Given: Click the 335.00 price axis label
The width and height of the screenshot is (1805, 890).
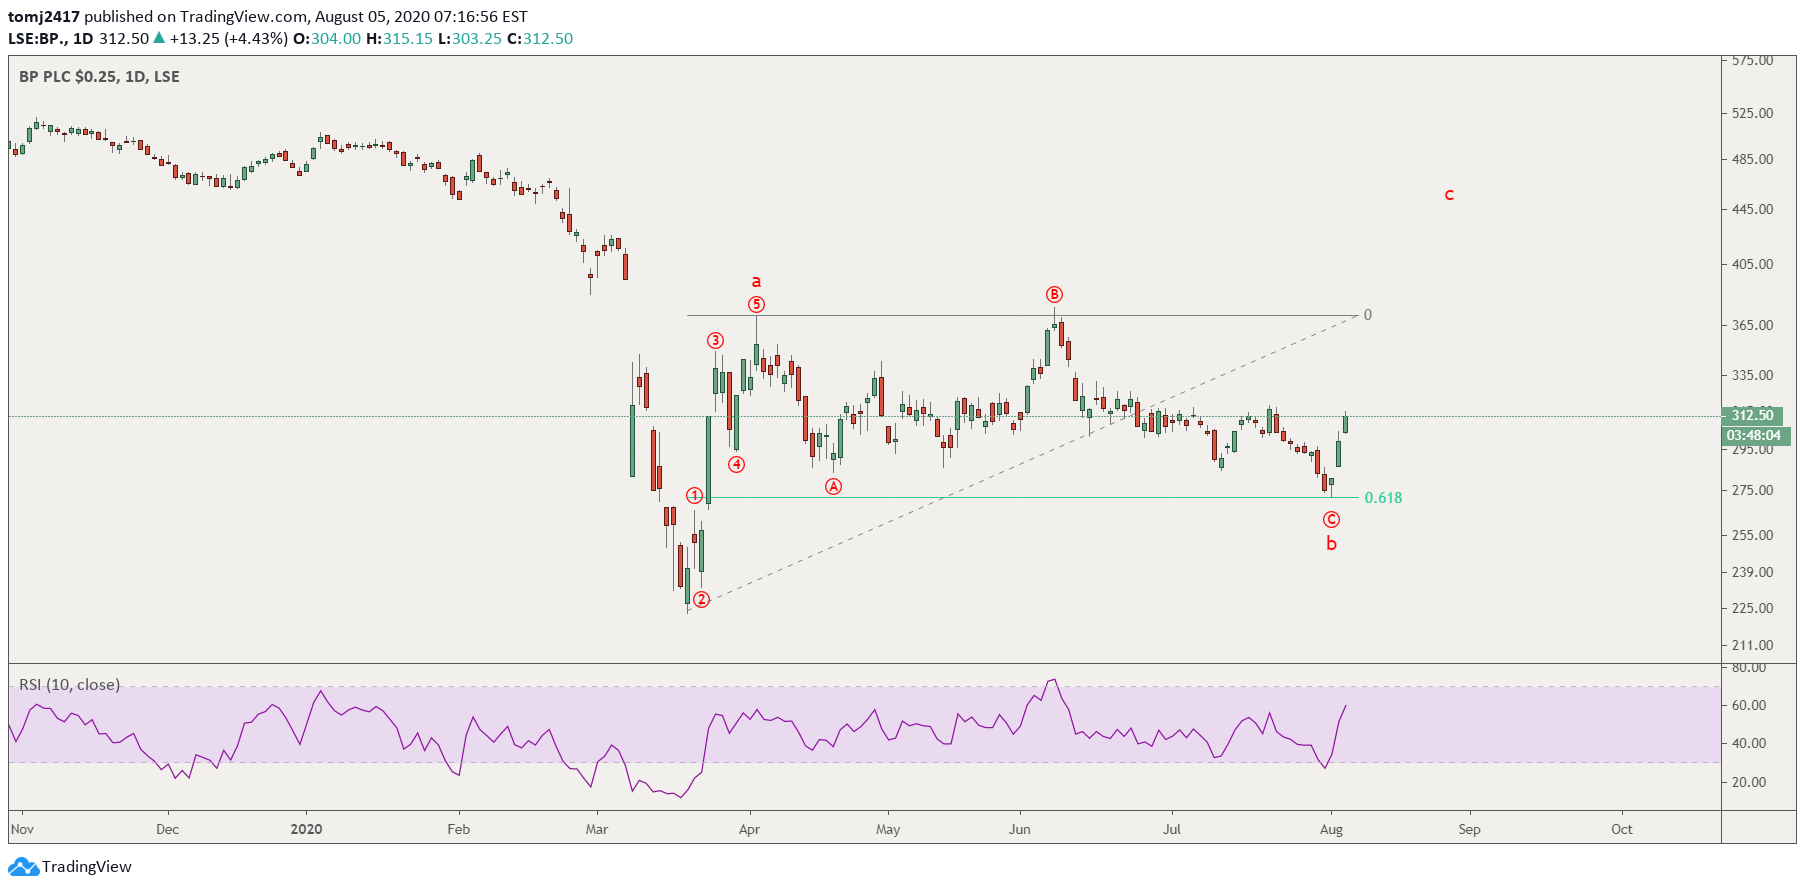Looking at the screenshot, I should click(x=1753, y=376).
